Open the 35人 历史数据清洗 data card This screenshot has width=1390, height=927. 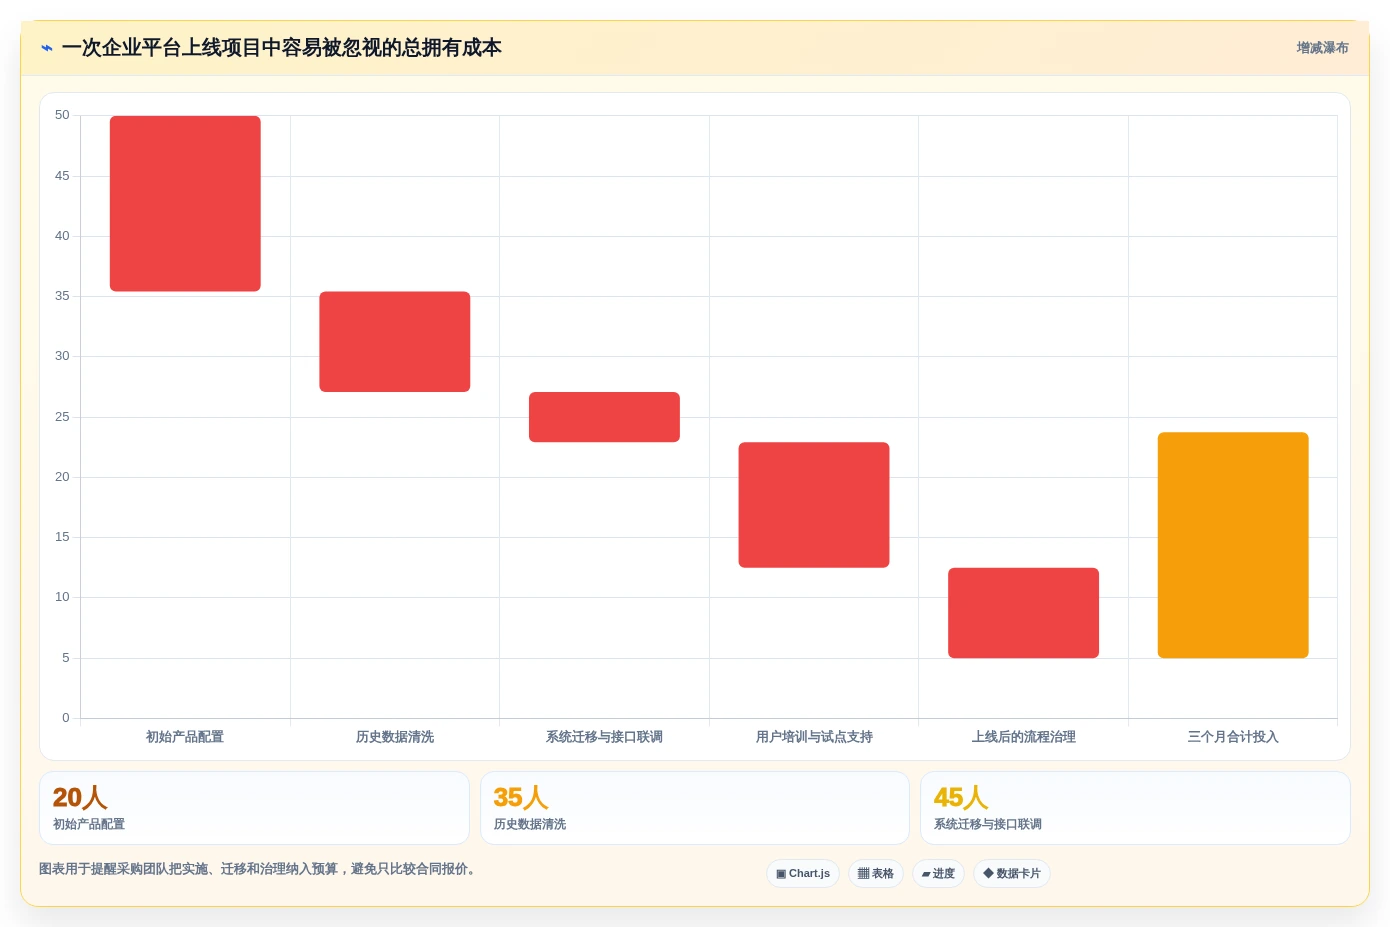695,808
